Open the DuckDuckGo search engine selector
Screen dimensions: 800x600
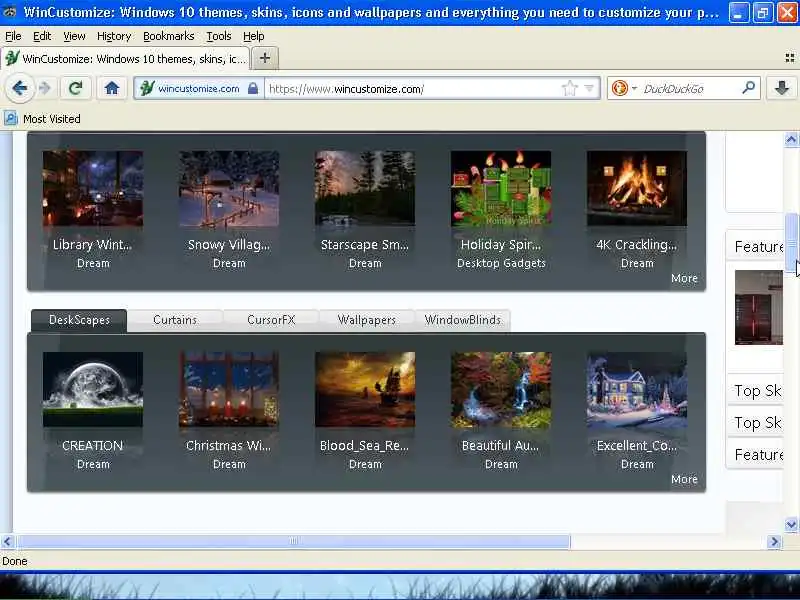tap(623, 89)
